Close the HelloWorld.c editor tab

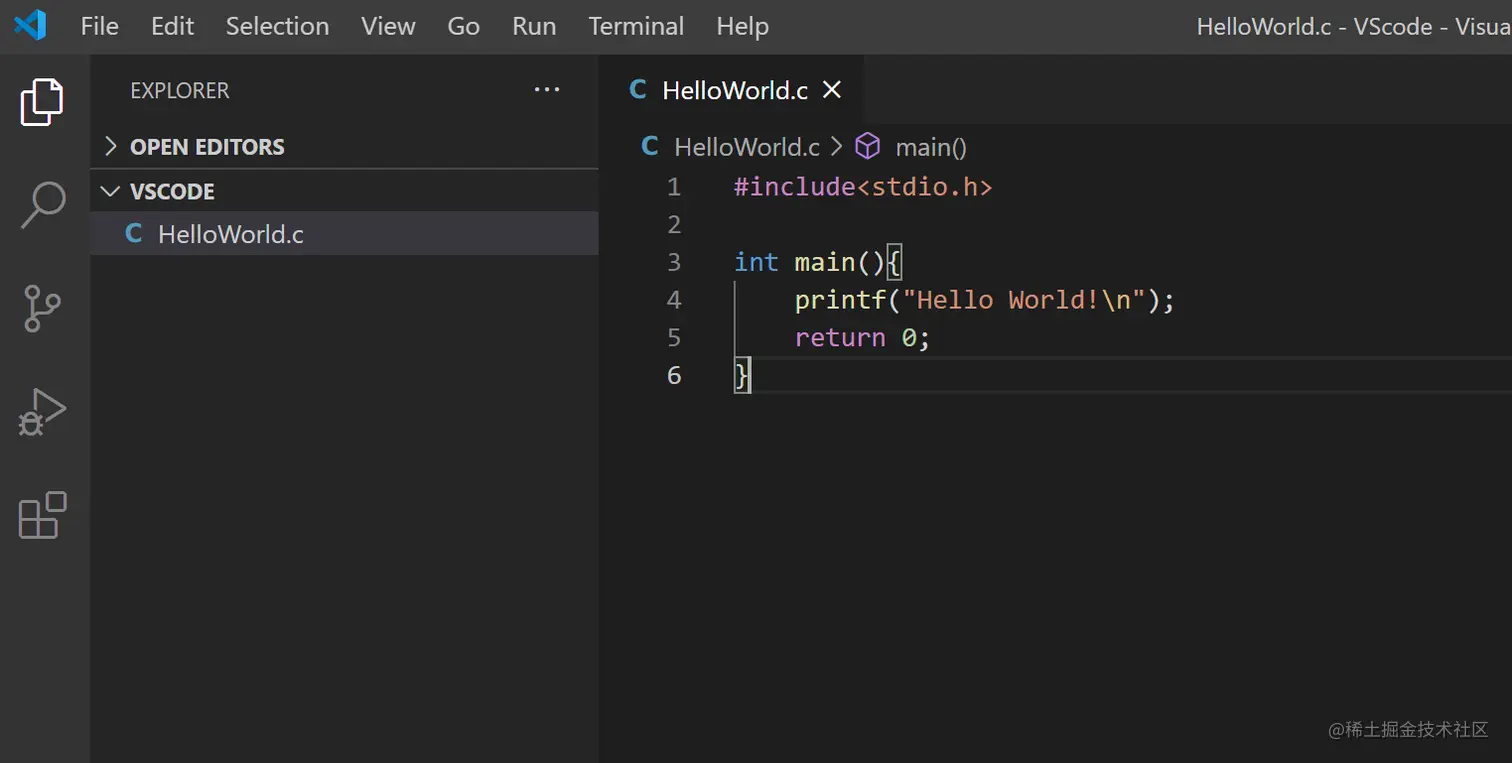click(831, 90)
